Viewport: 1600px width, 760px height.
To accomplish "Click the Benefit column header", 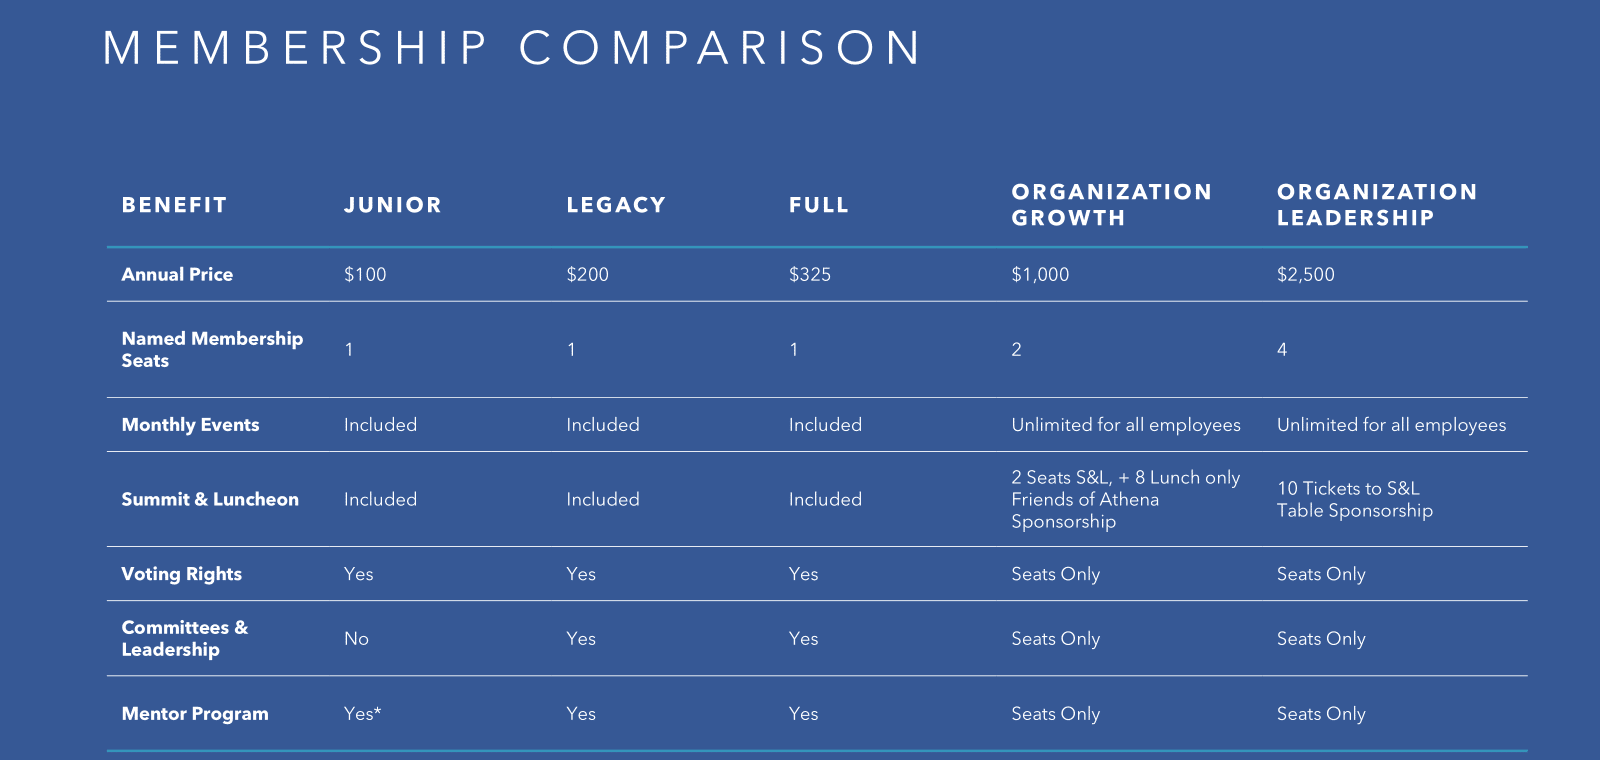I will pyautogui.click(x=174, y=205).
